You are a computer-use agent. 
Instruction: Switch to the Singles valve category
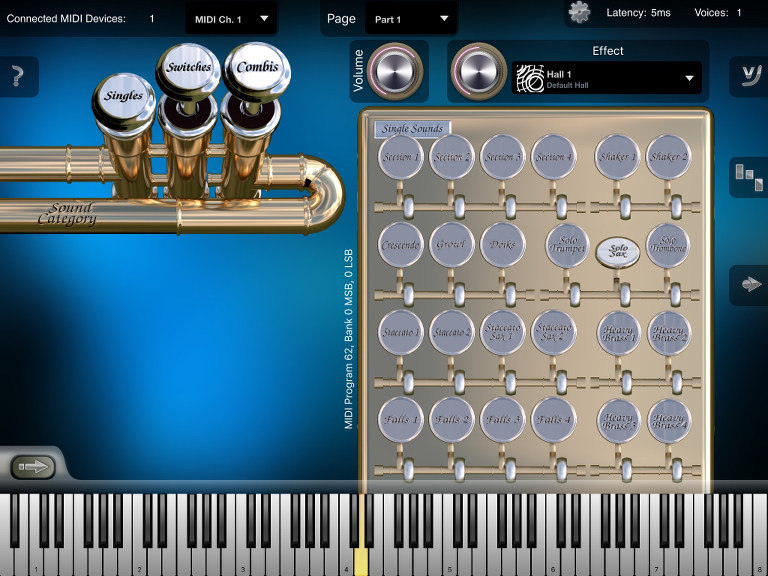tap(125, 96)
